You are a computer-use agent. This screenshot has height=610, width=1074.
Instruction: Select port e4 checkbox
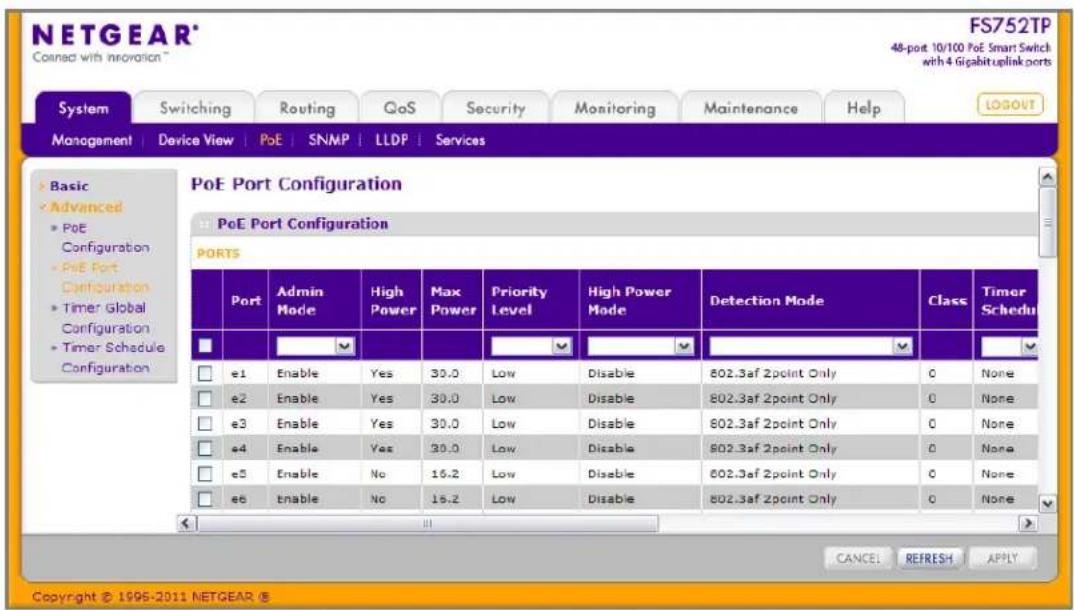coord(205,448)
